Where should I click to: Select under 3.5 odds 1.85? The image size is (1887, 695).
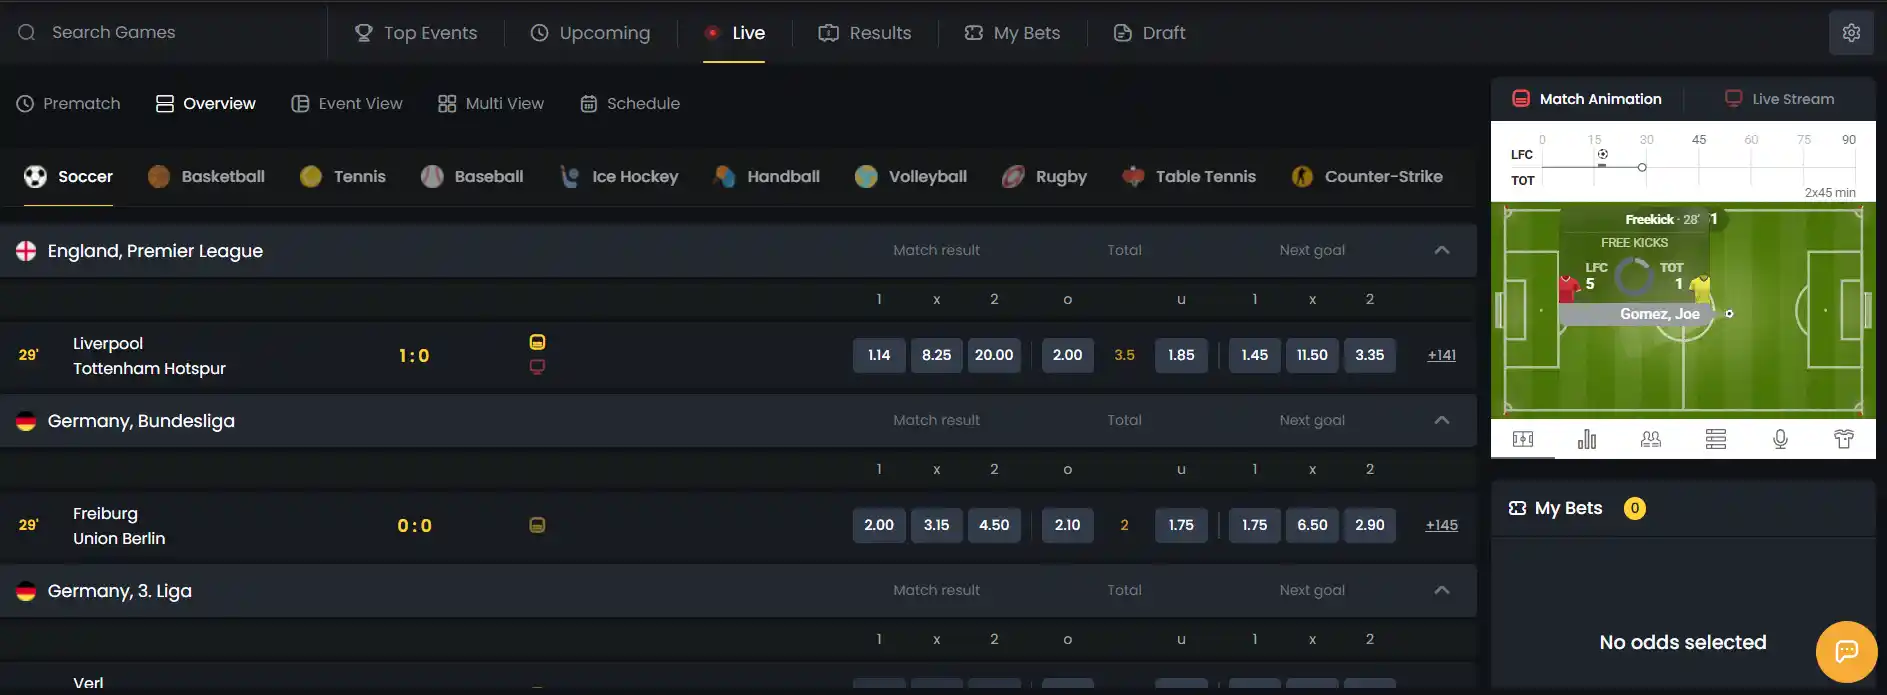[1181, 355]
